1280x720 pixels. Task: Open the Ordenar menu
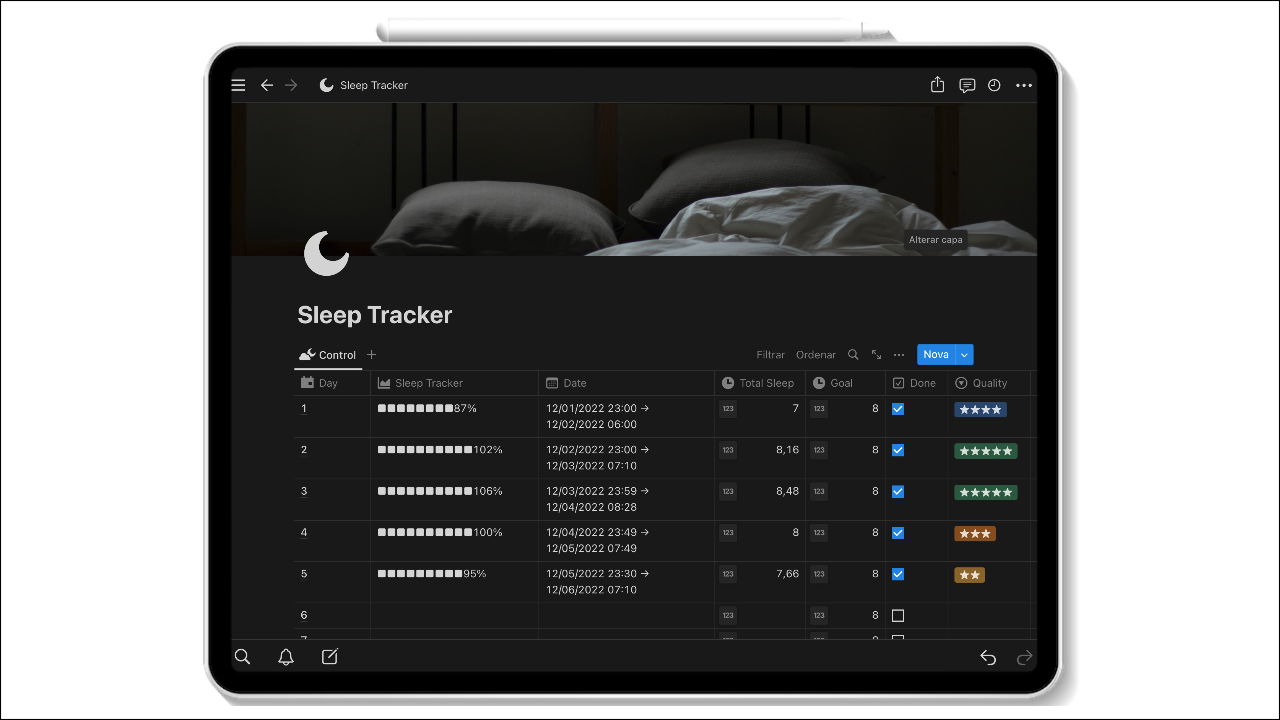tap(815, 354)
